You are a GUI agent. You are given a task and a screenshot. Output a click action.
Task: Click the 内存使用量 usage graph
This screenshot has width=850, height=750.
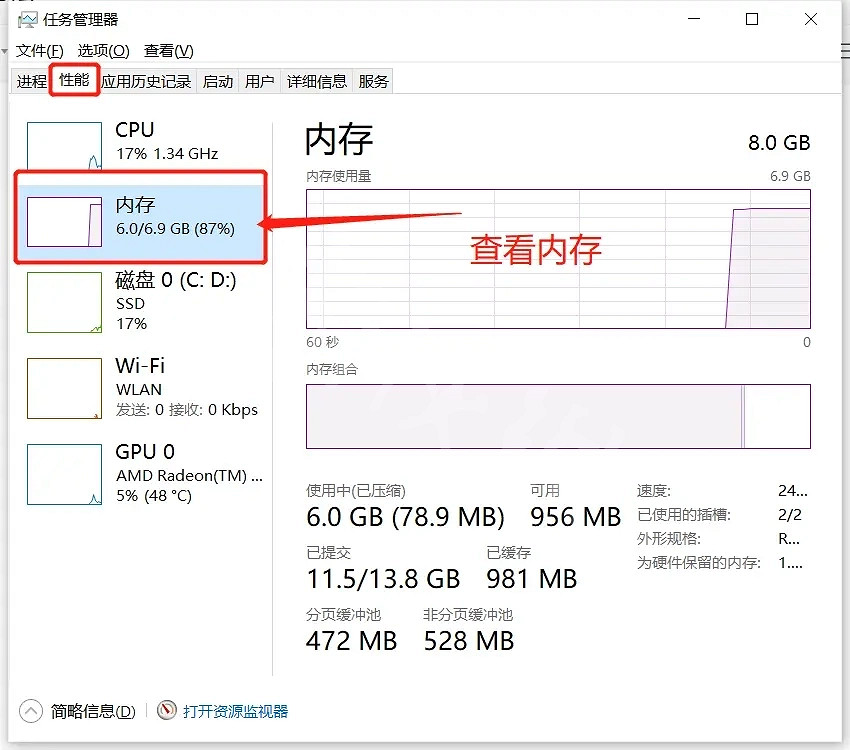pos(558,258)
